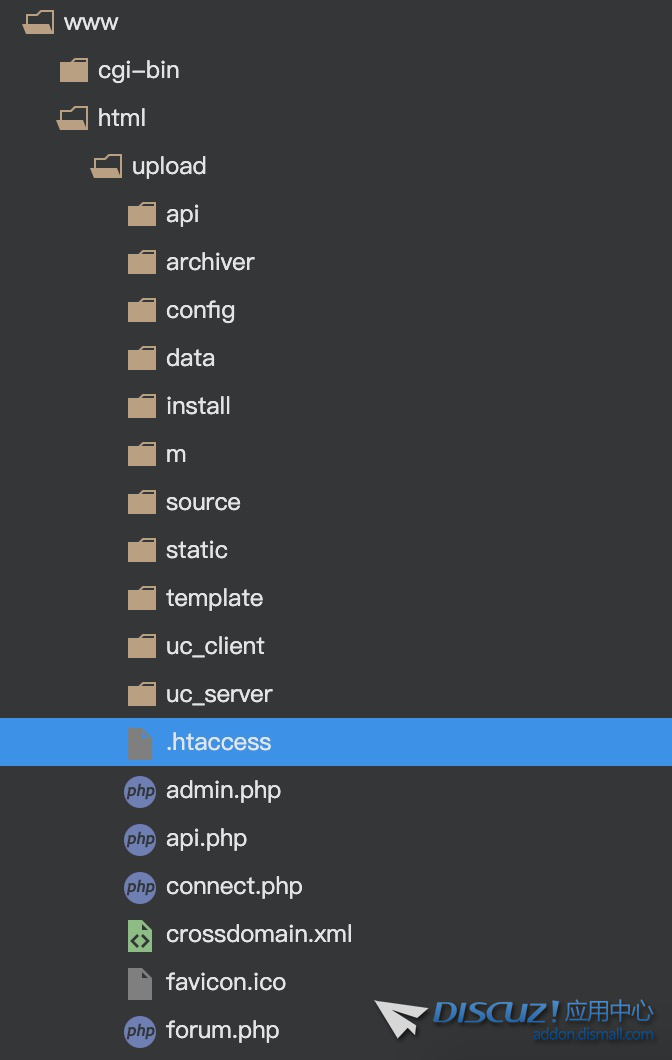Select the crossdomain.xml file name
This screenshot has width=672, height=1060.
[259, 934]
